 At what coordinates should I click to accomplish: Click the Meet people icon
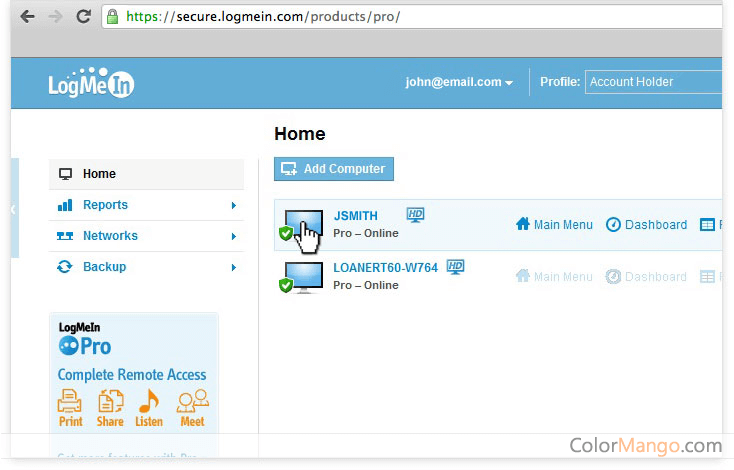tap(192, 401)
